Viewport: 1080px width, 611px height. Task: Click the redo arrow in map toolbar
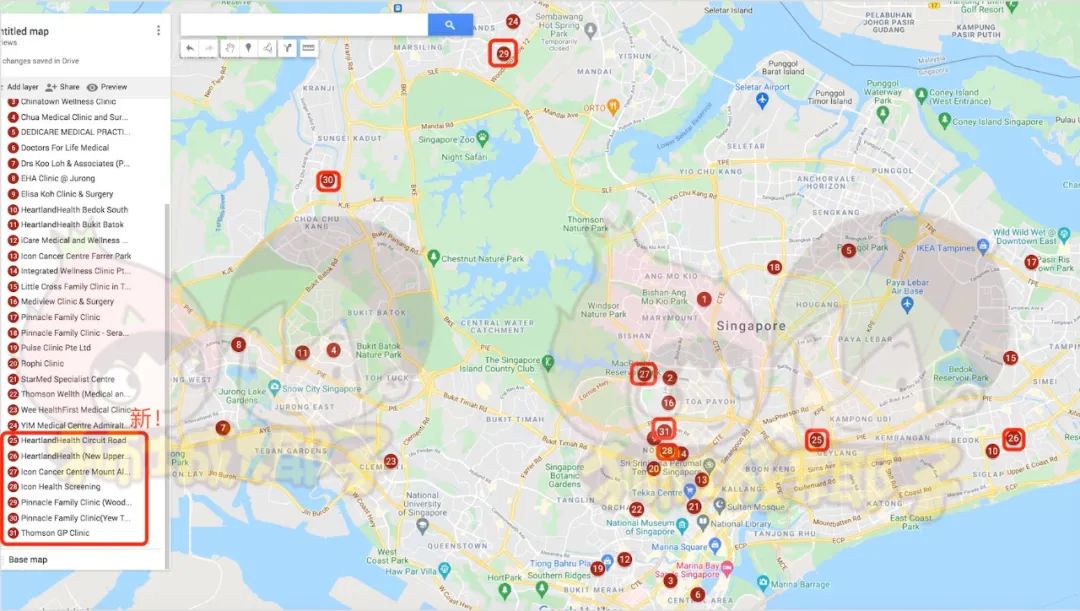[x=209, y=48]
